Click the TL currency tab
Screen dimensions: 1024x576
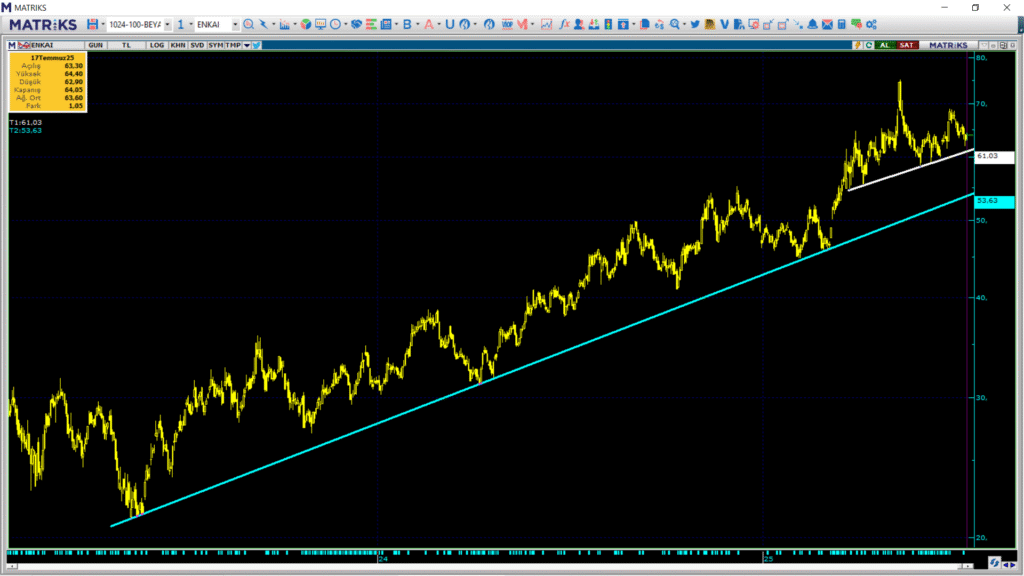tap(126, 45)
